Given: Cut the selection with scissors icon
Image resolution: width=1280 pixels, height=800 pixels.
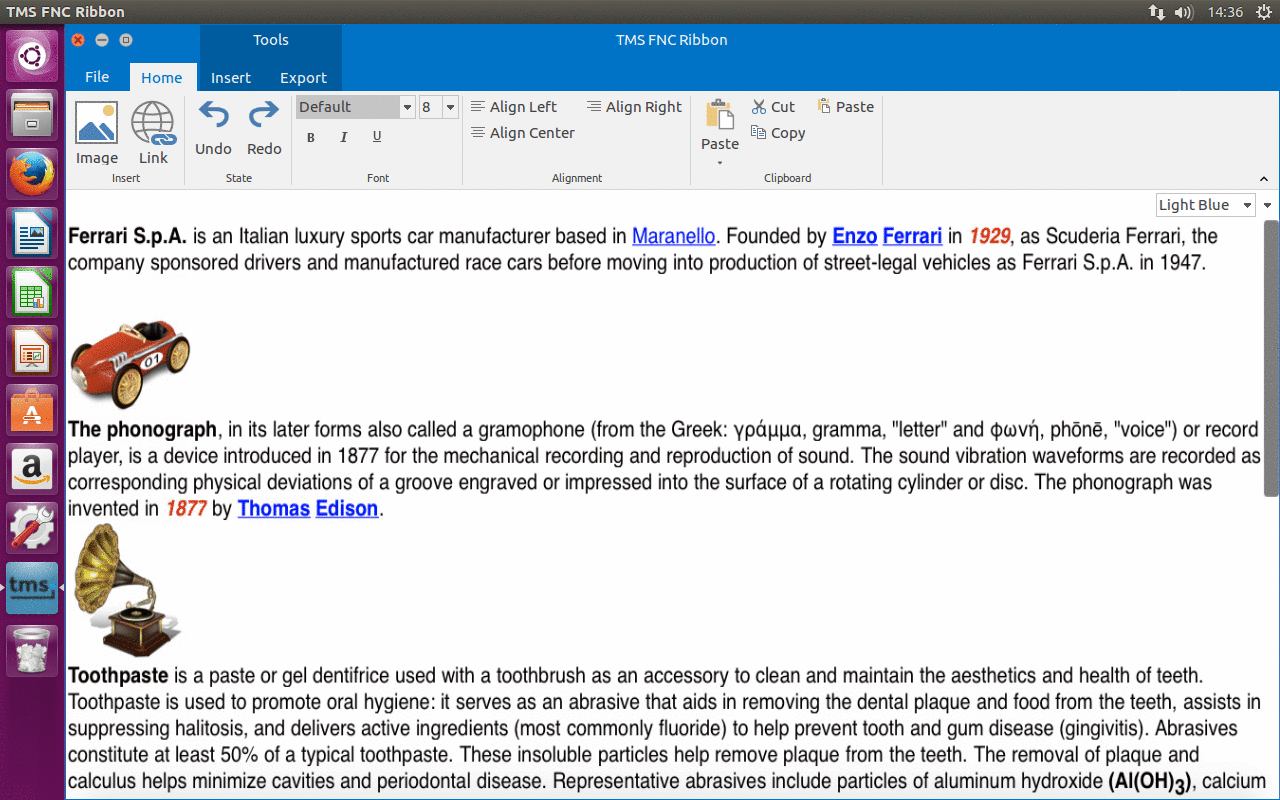Looking at the screenshot, I should point(773,107).
